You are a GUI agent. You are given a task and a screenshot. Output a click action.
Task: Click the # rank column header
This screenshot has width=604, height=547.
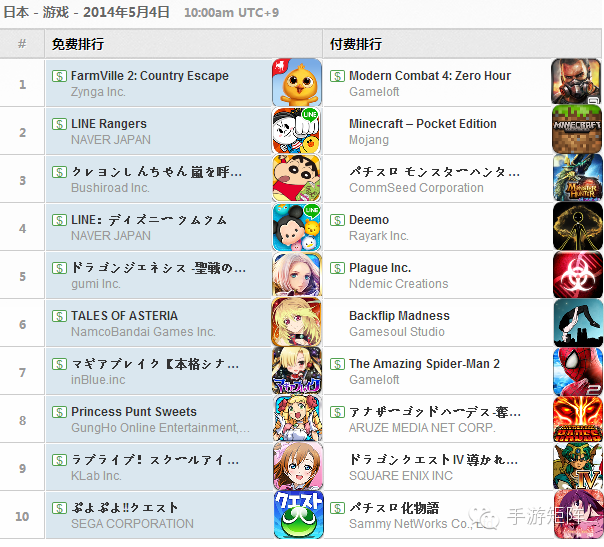[22, 44]
